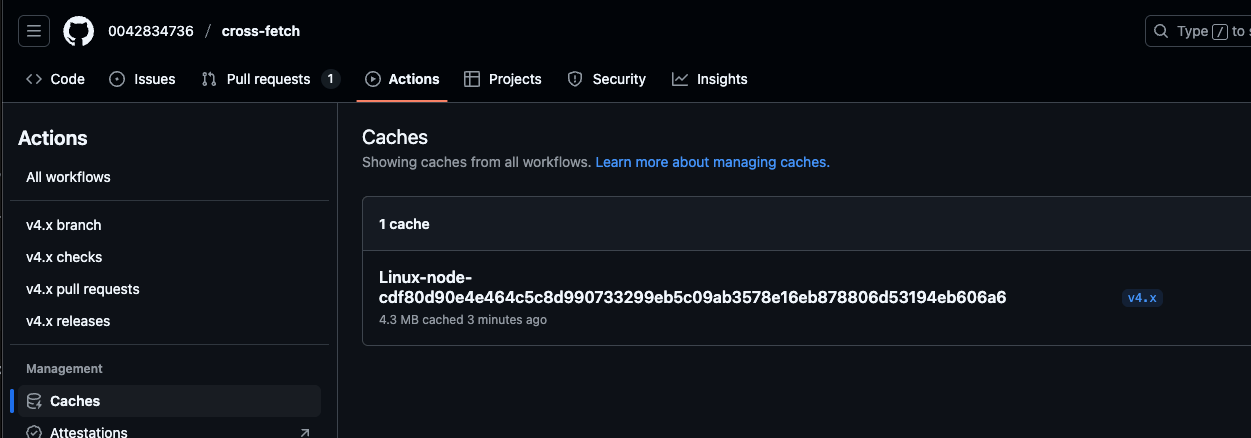Screen dimensions: 1251x438
Task: Open the Projects tab
Action: click(503, 79)
